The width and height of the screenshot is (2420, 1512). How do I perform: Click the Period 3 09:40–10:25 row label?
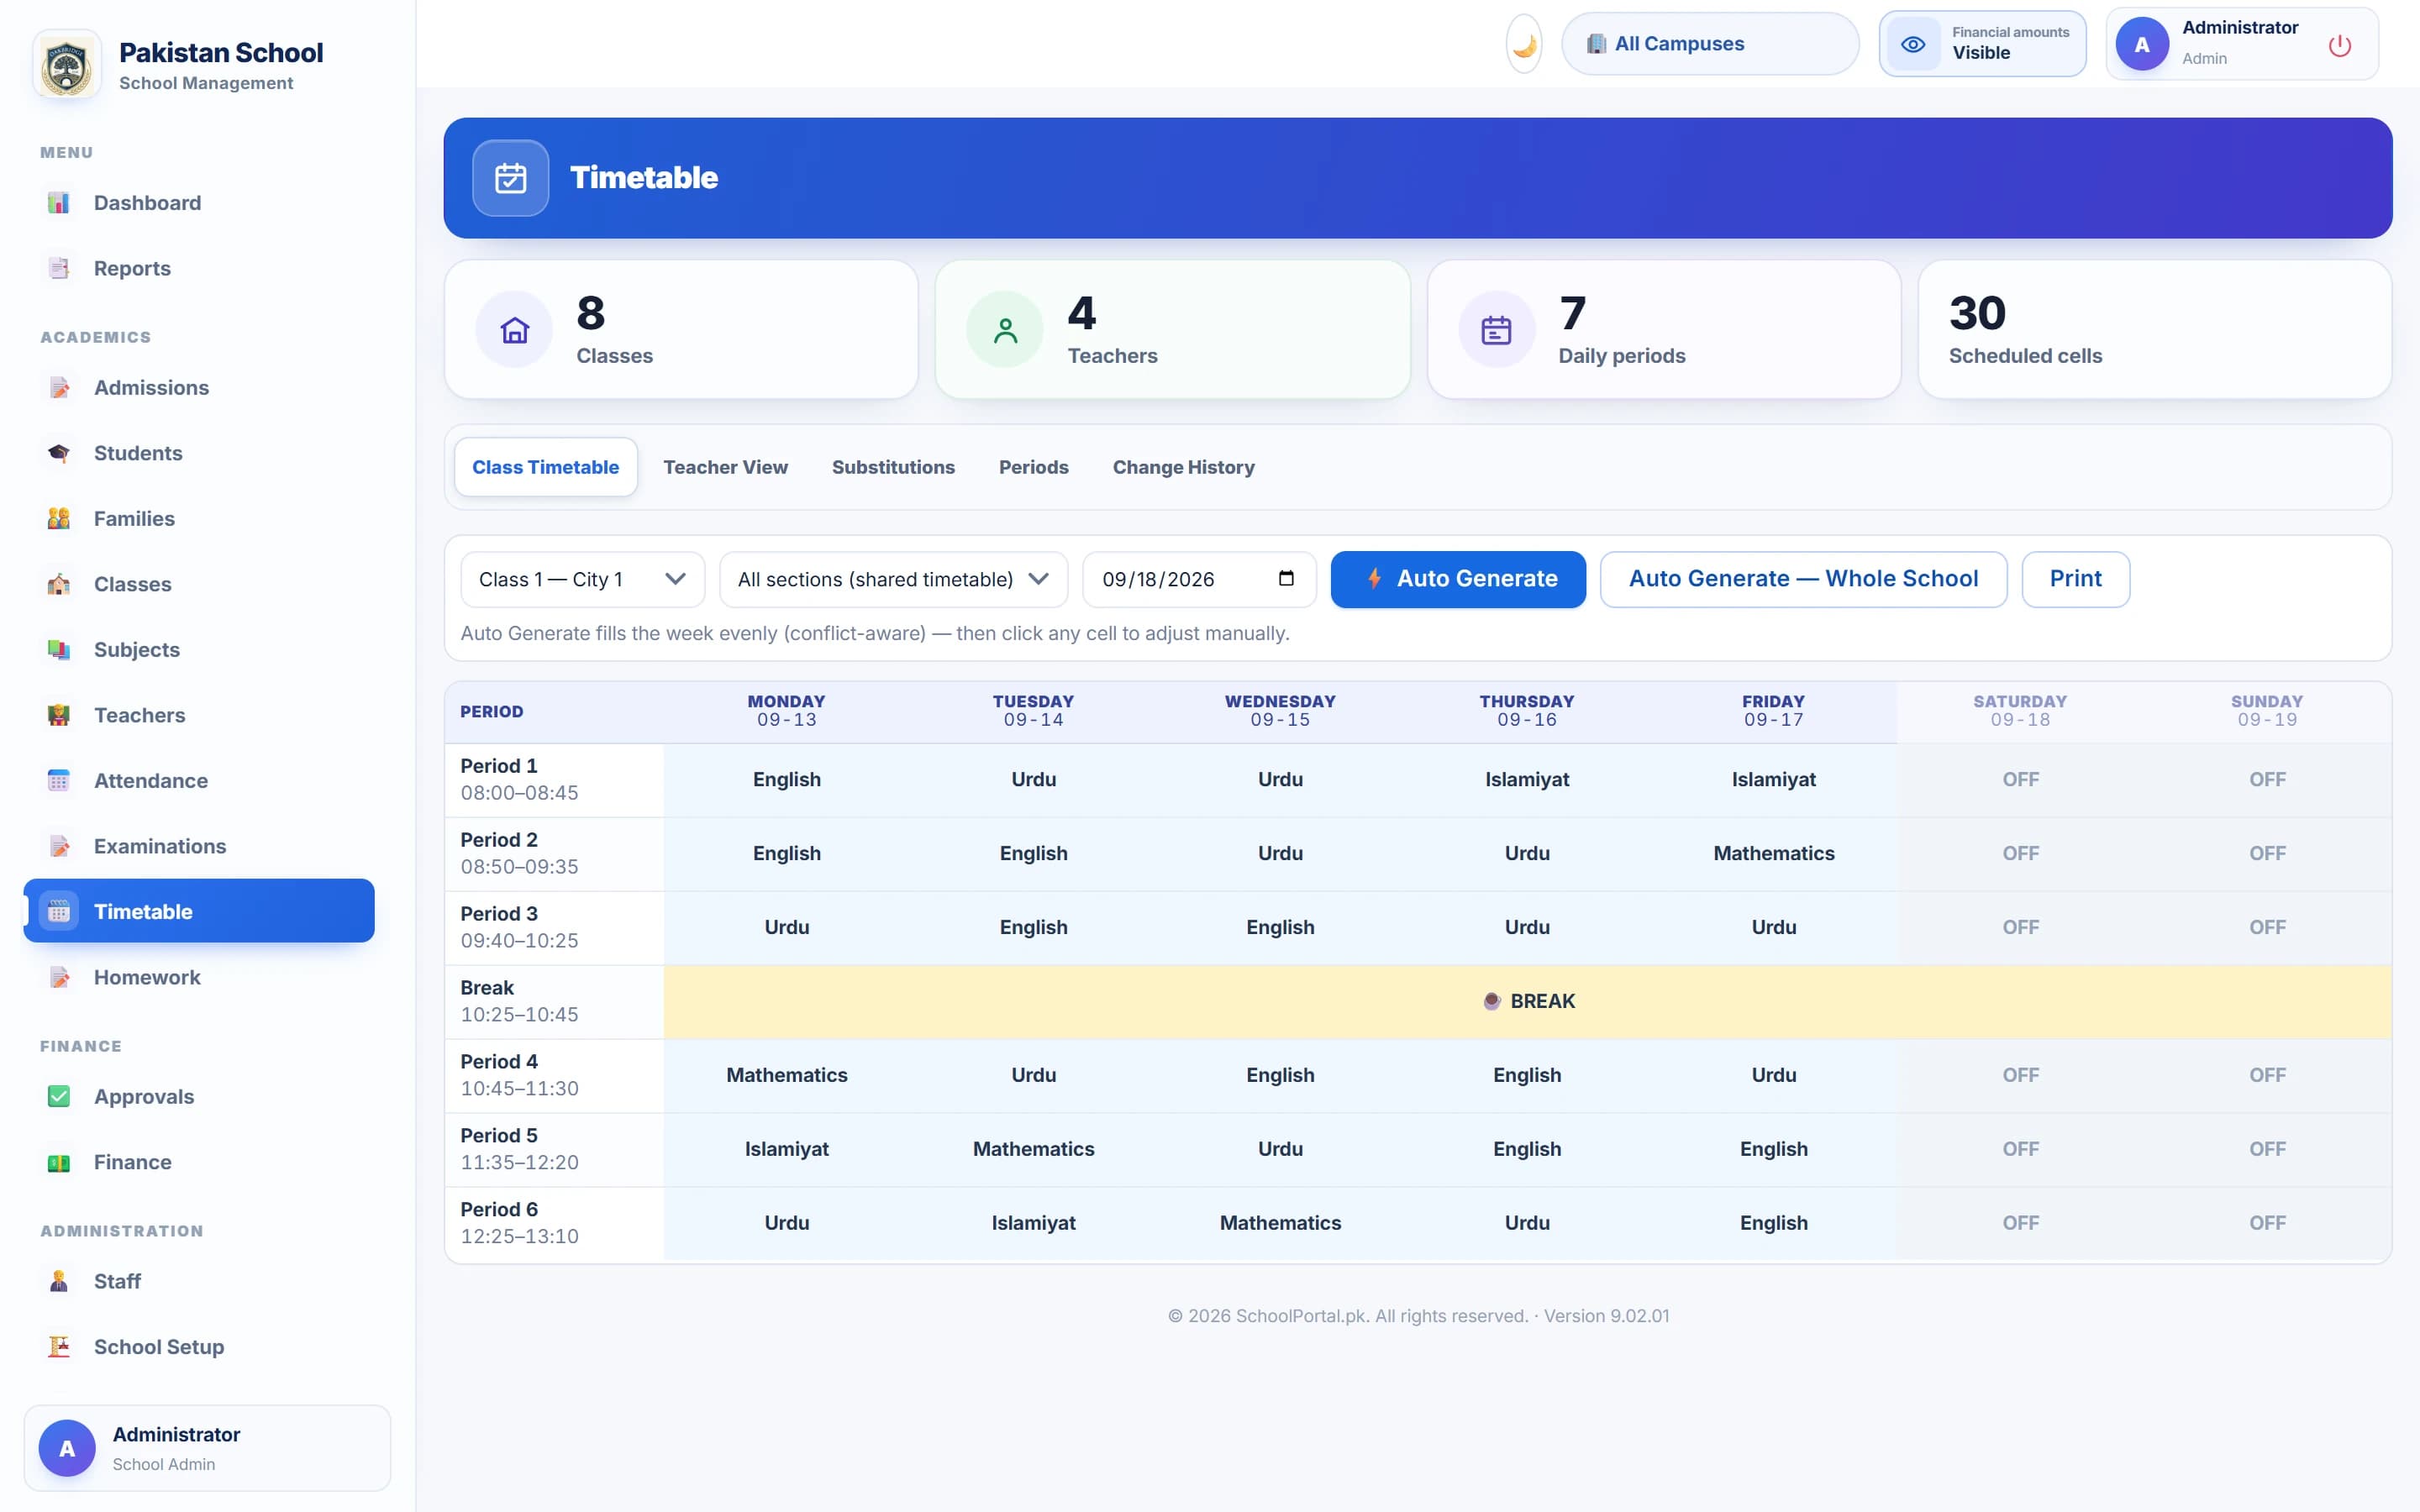coord(554,928)
